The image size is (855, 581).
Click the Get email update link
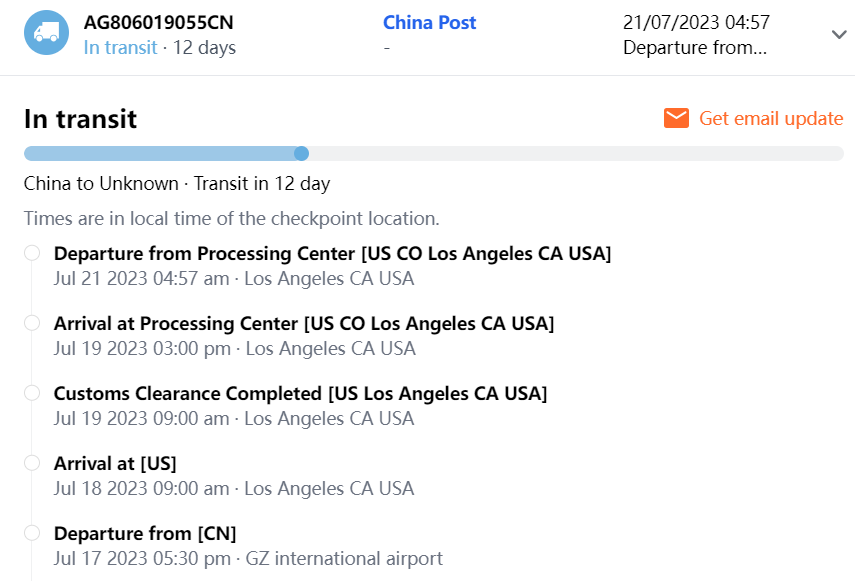click(770, 119)
